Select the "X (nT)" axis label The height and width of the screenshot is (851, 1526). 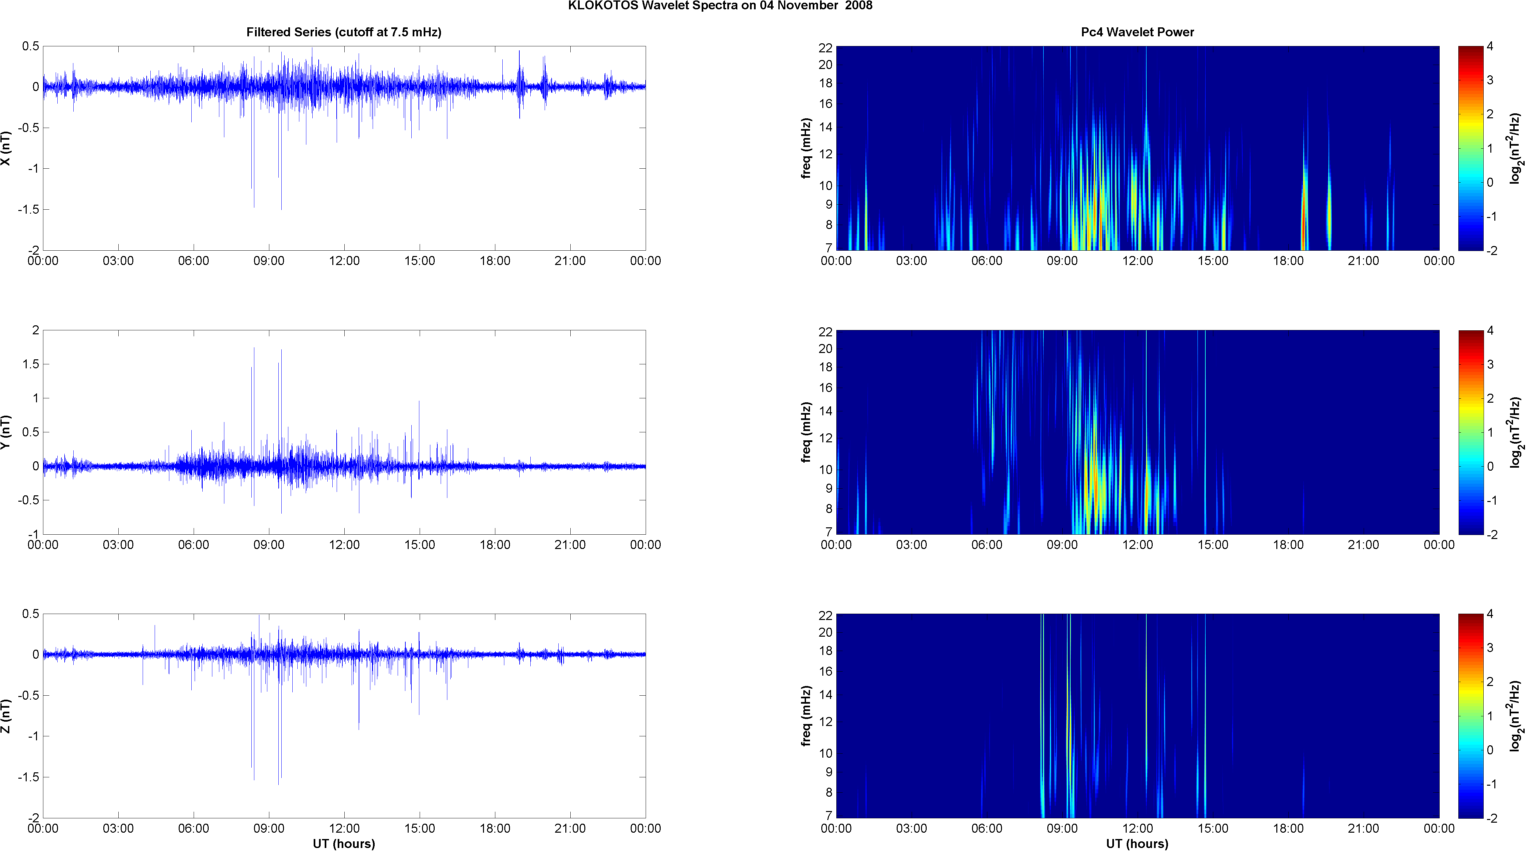[x=6, y=148]
